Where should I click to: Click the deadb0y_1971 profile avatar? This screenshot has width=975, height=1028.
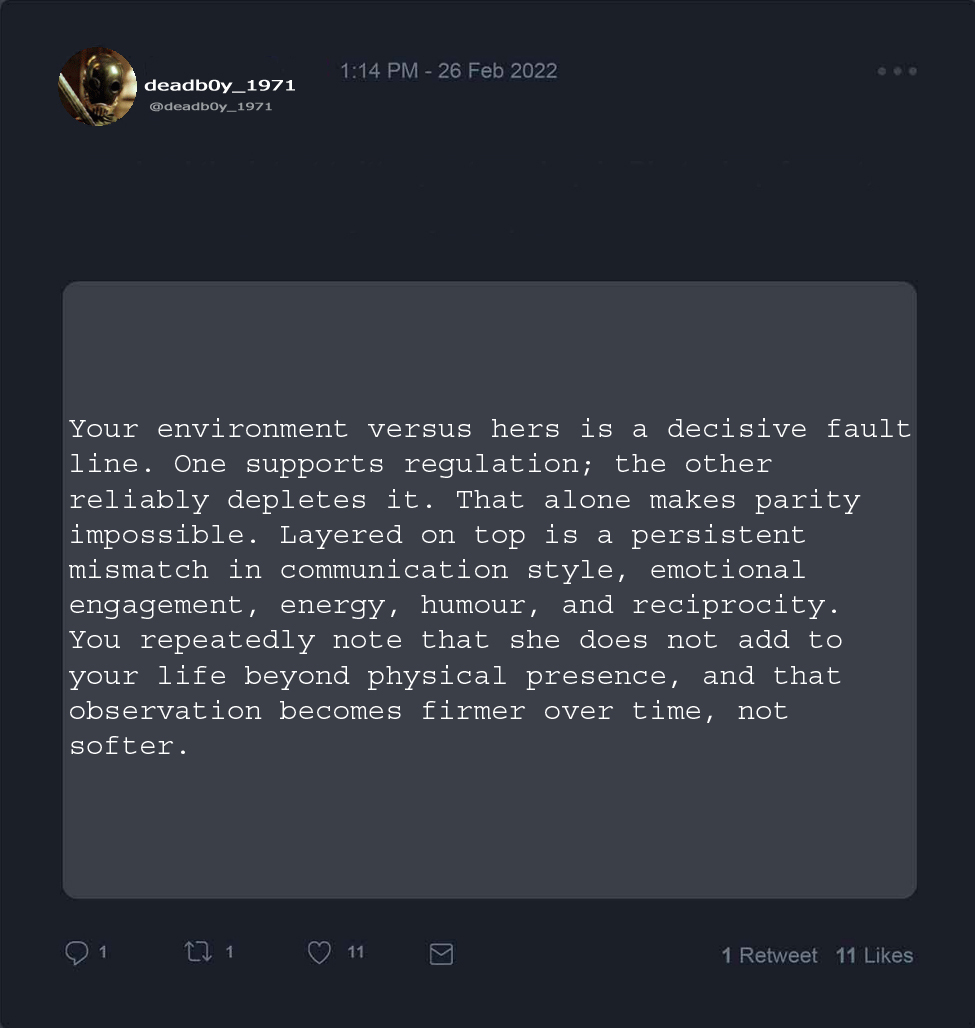pos(97,87)
